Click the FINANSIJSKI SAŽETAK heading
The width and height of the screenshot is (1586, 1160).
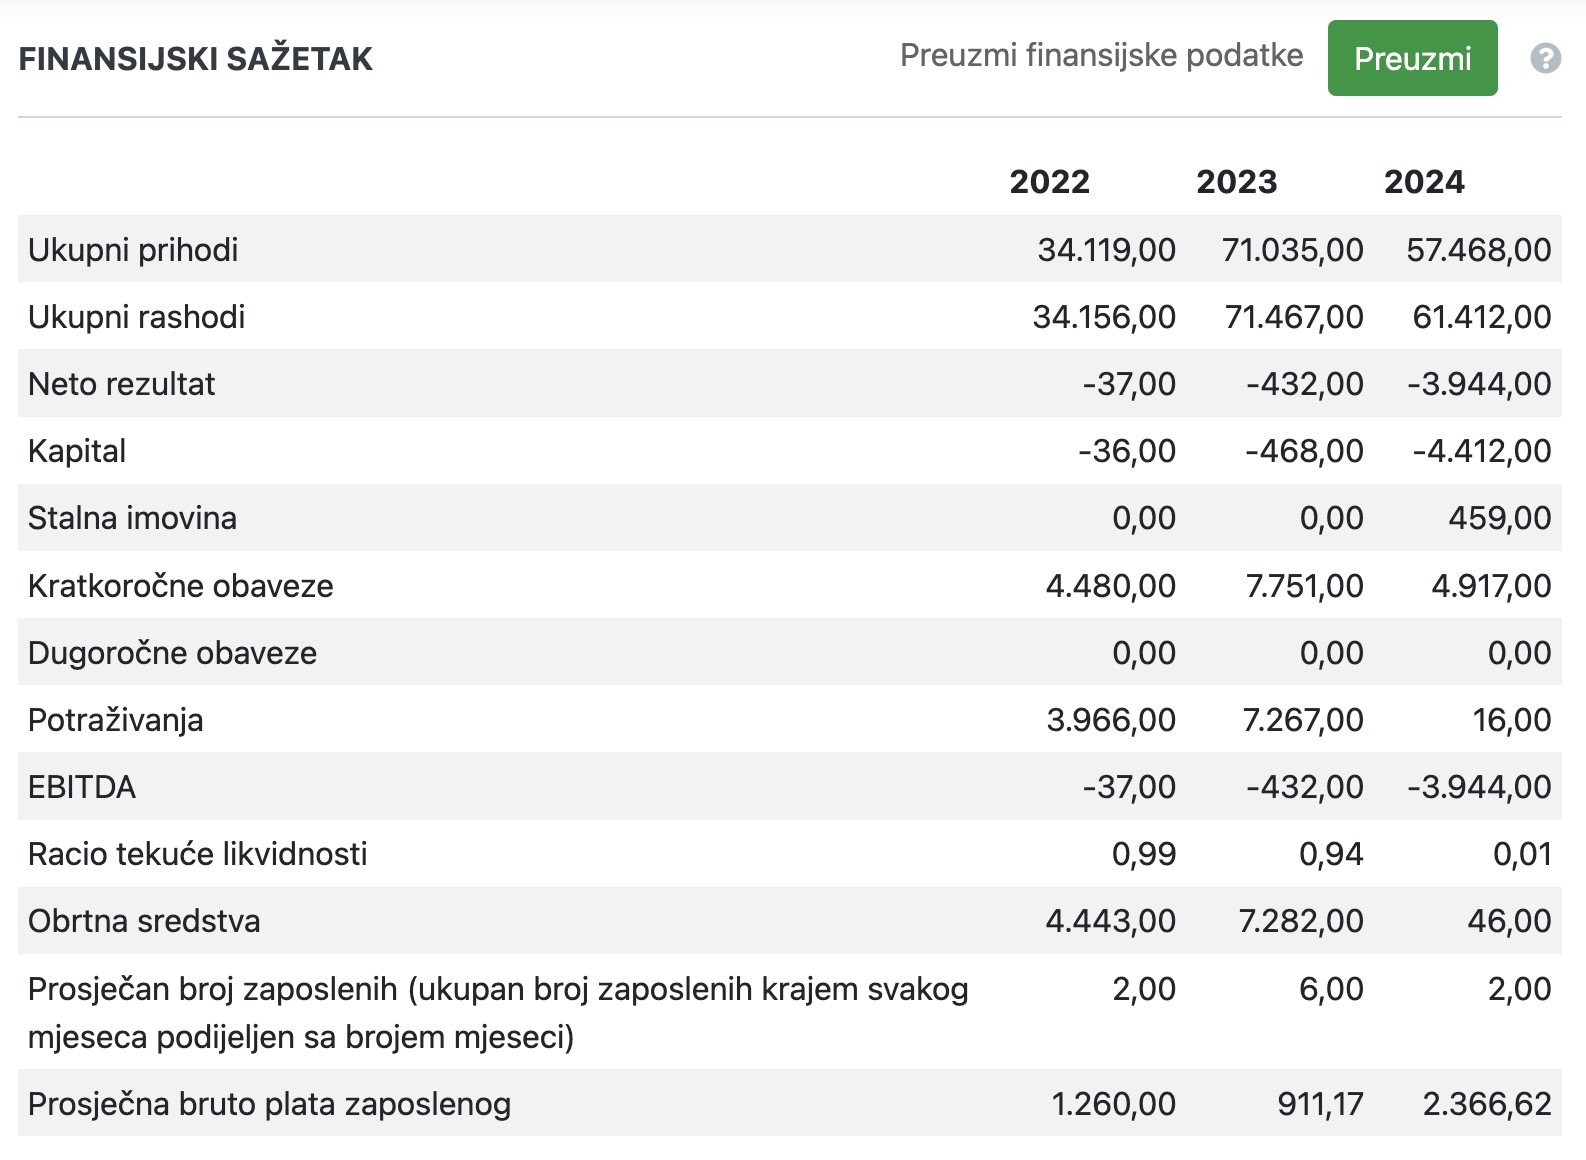coord(196,59)
